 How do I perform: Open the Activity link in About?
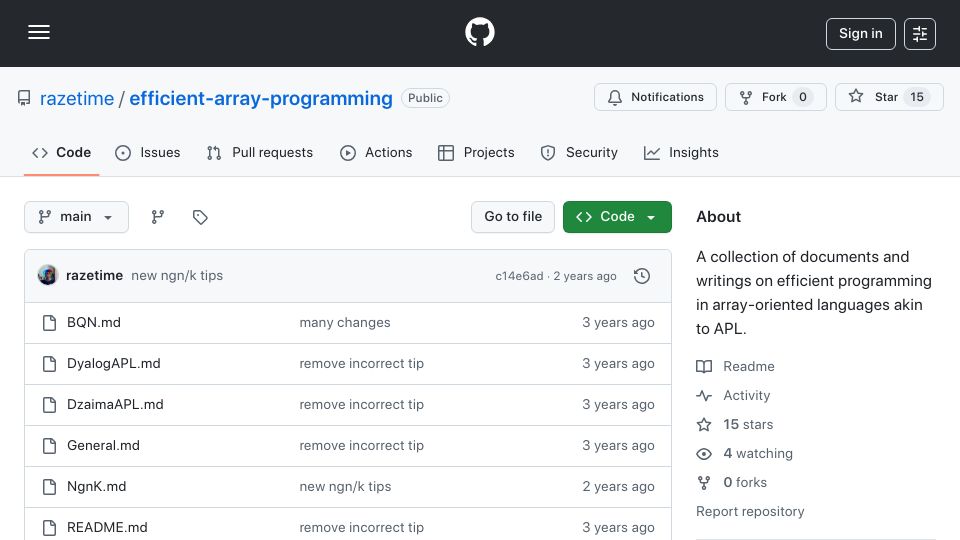[747, 396]
